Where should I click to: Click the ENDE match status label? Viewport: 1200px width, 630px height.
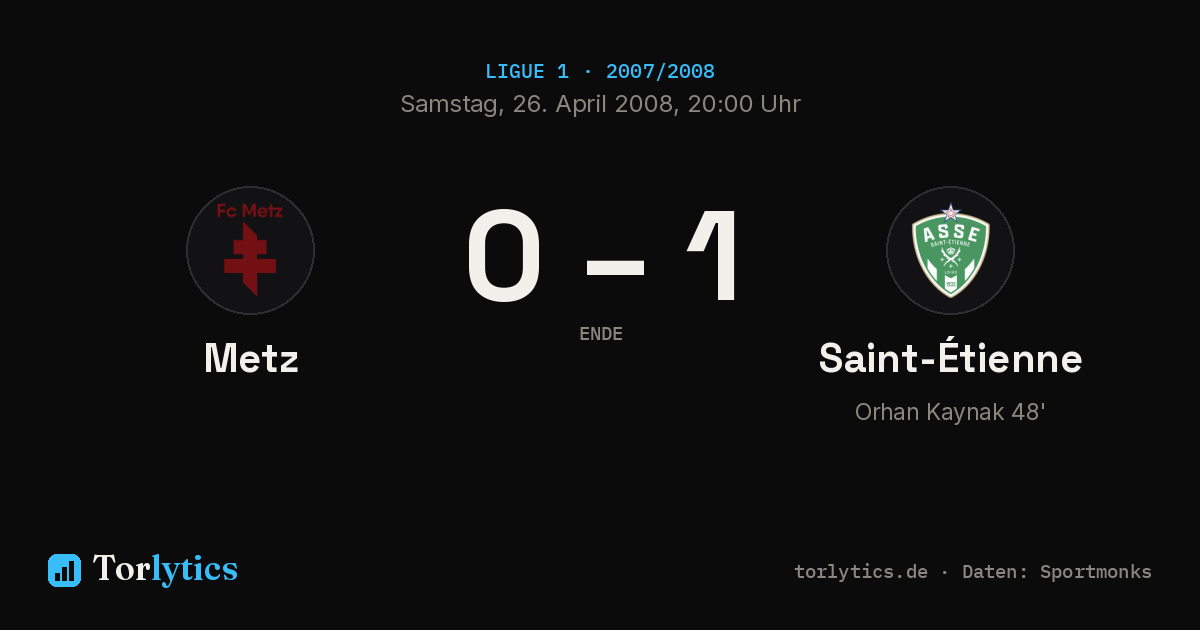pyautogui.click(x=601, y=334)
